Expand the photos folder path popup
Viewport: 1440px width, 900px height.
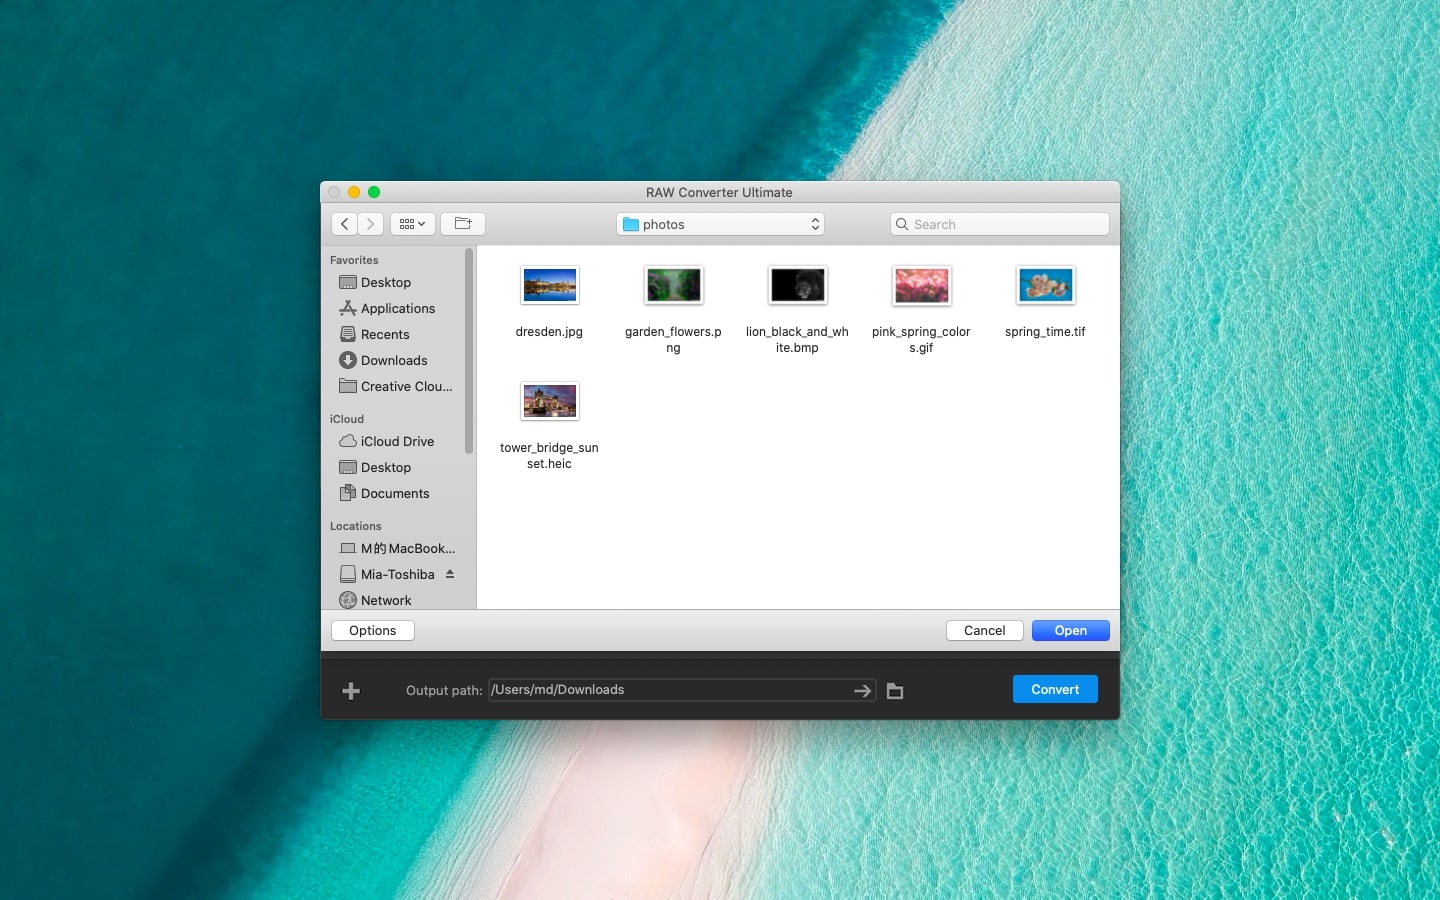point(720,224)
